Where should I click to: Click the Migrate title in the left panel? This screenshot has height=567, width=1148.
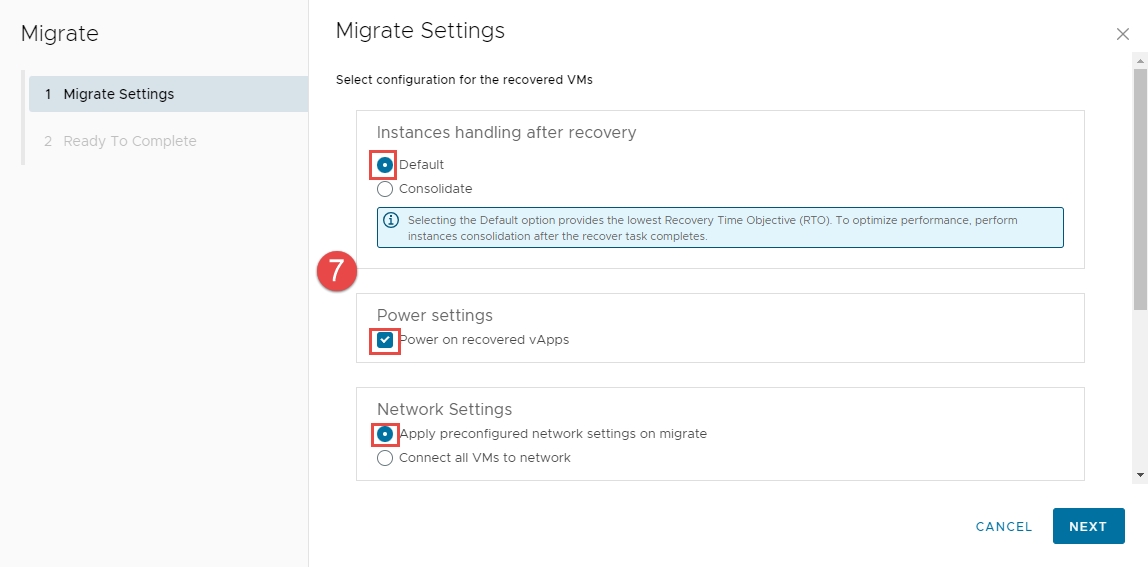coord(60,34)
